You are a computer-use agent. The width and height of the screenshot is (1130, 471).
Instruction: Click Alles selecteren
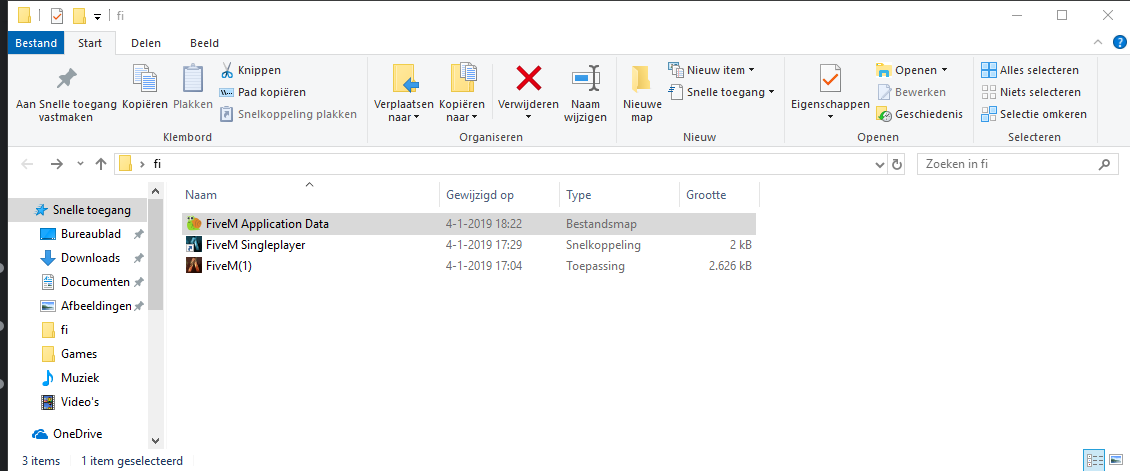click(1030, 70)
